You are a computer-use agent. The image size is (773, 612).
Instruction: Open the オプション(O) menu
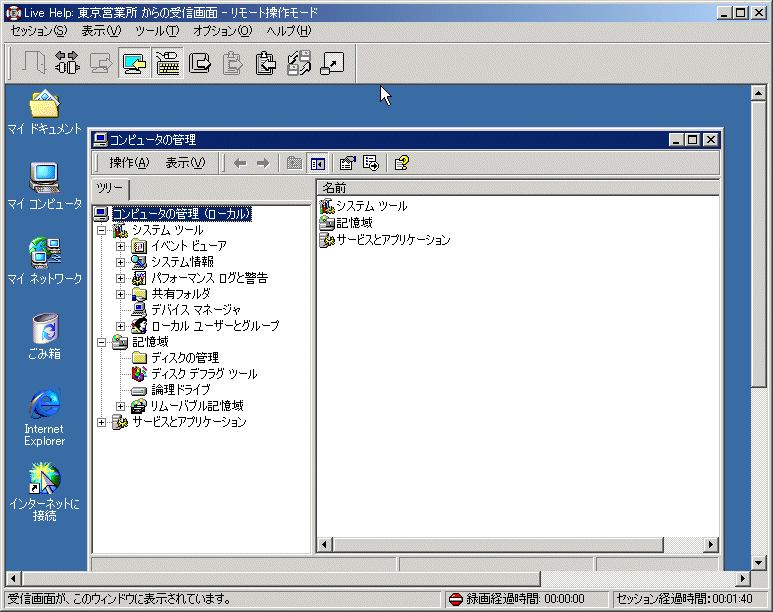pos(222,31)
